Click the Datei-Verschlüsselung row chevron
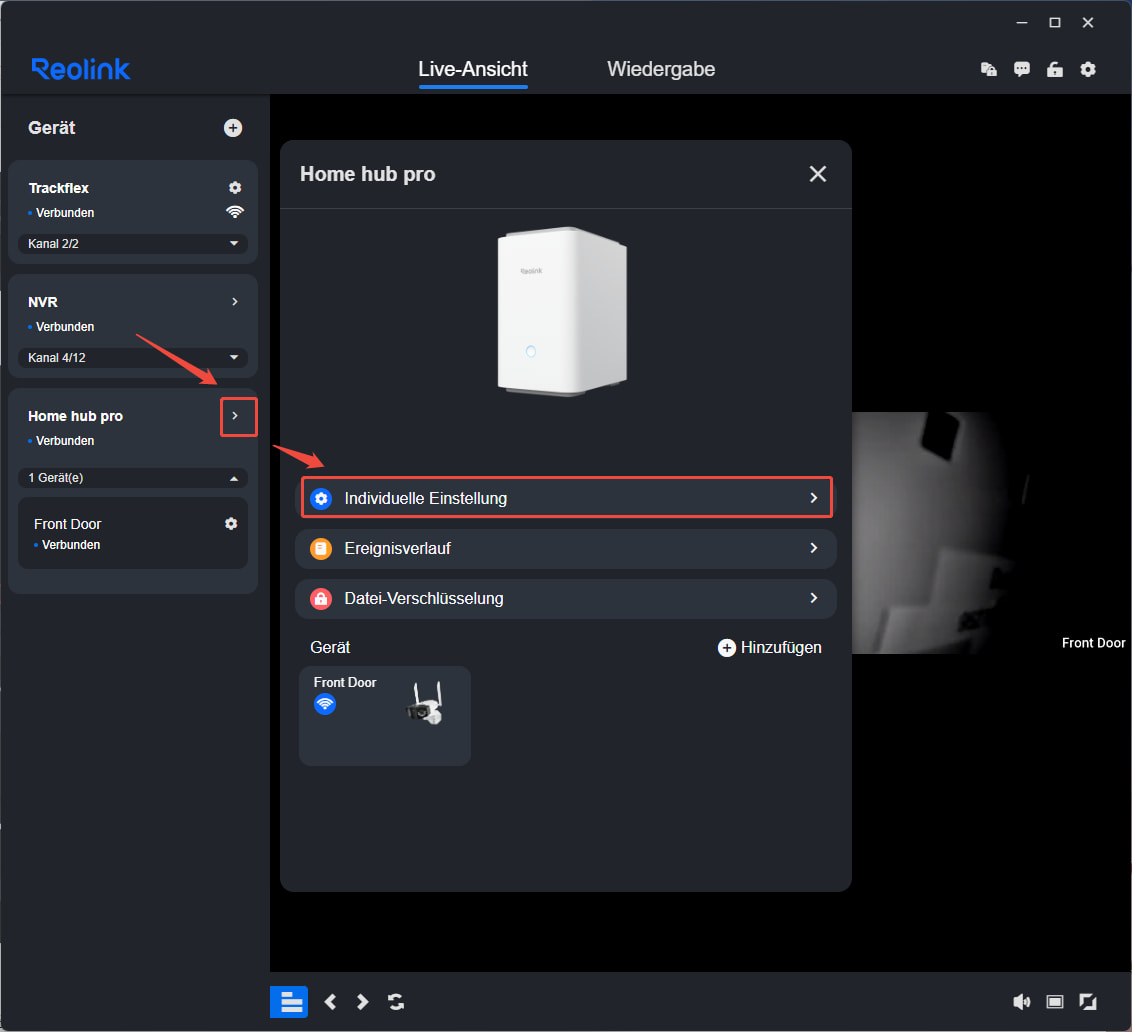 pyautogui.click(x=814, y=598)
